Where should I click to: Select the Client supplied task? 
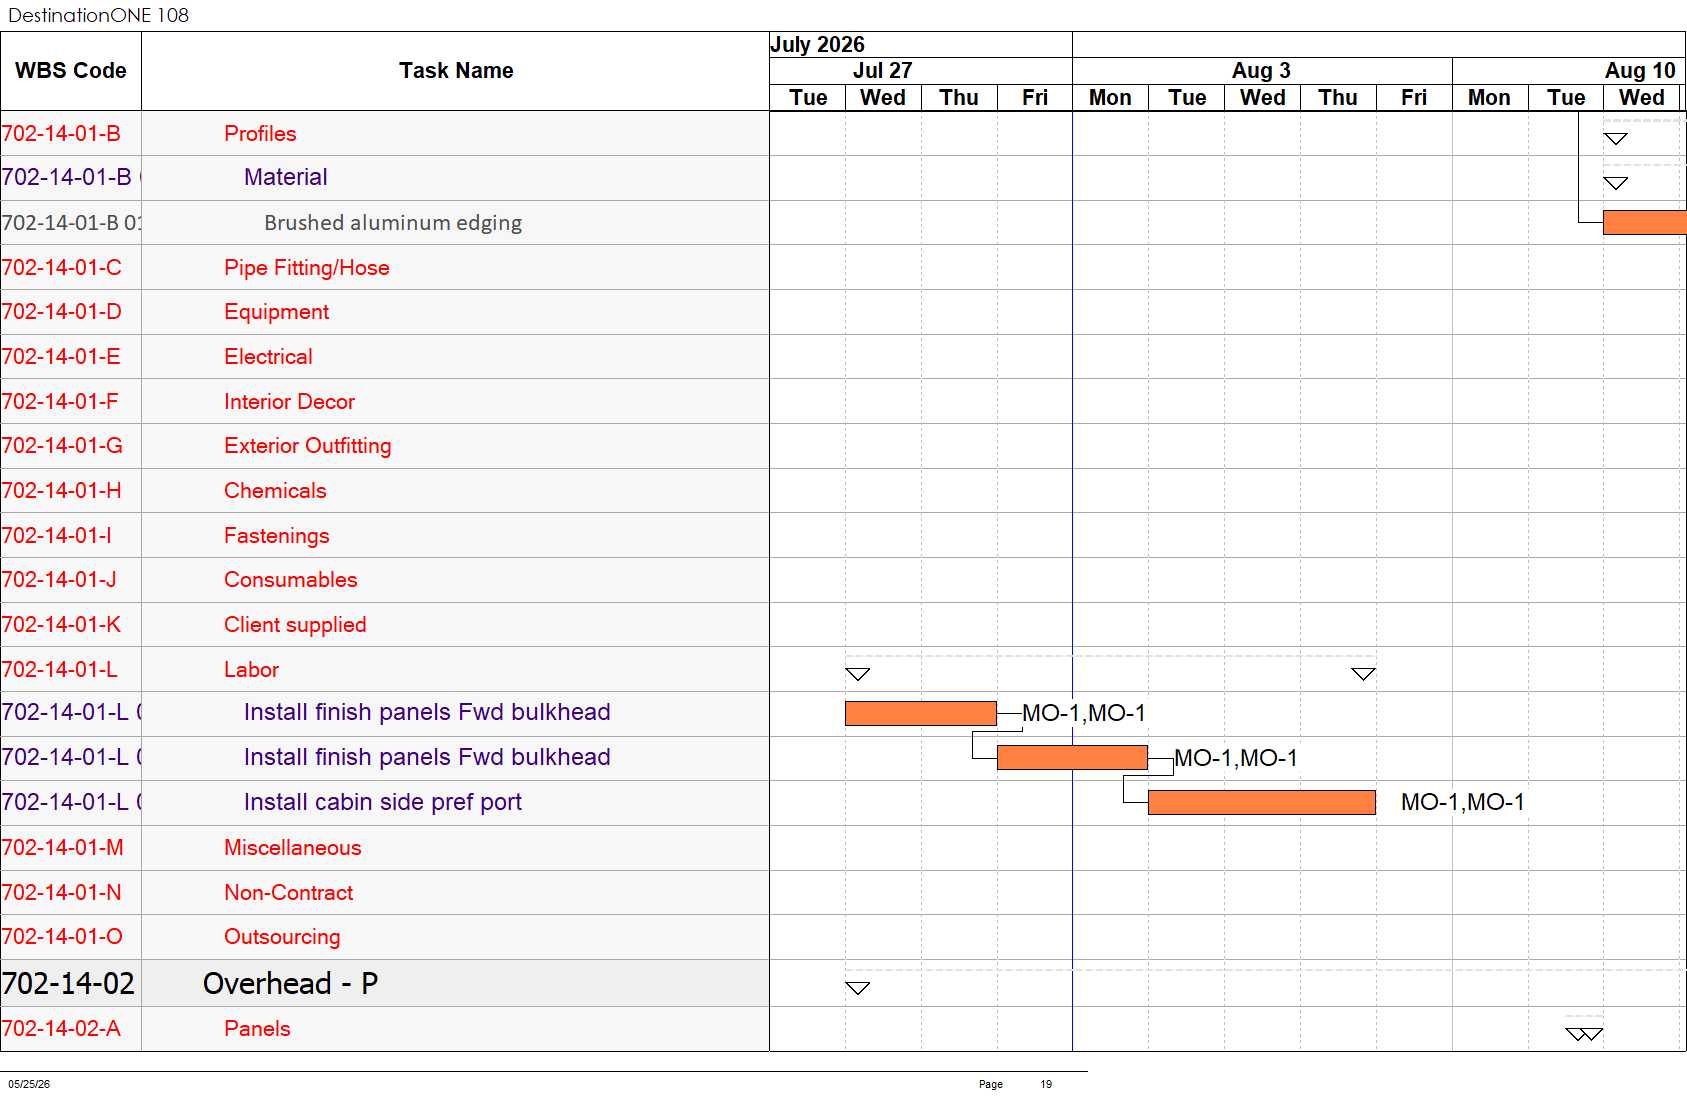(x=295, y=625)
